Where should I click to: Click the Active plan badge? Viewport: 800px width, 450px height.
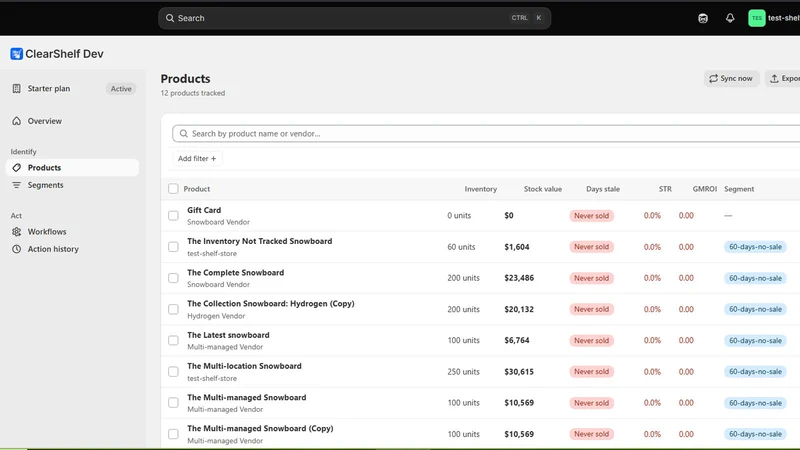[x=121, y=89]
